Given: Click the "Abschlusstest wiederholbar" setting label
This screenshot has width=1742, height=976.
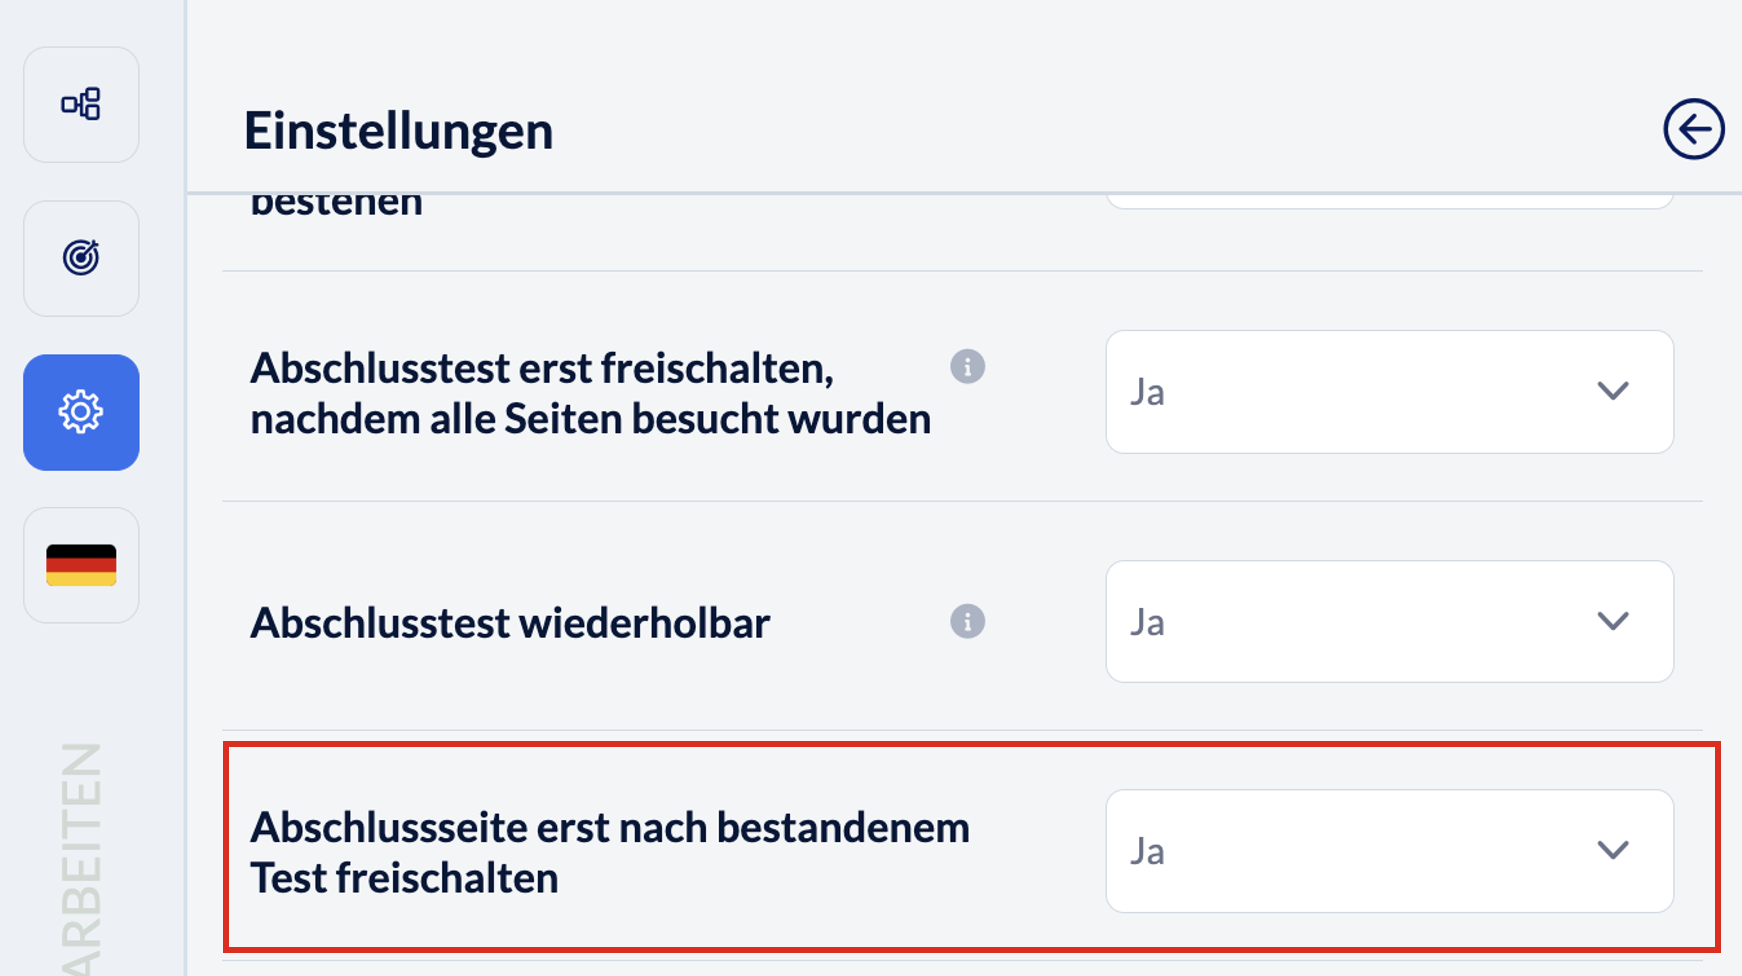Looking at the screenshot, I should [x=510, y=623].
